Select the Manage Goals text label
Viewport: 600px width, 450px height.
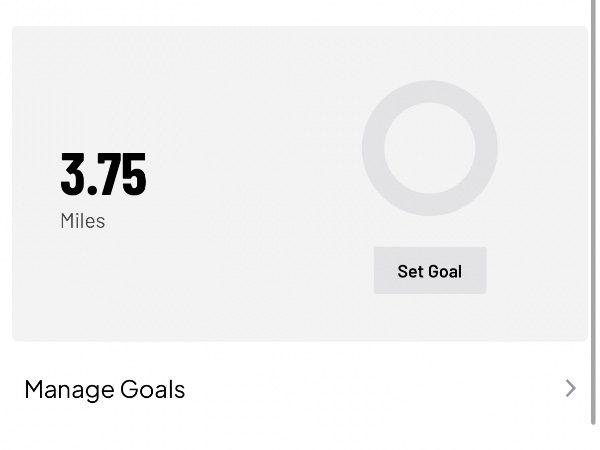coord(105,389)
